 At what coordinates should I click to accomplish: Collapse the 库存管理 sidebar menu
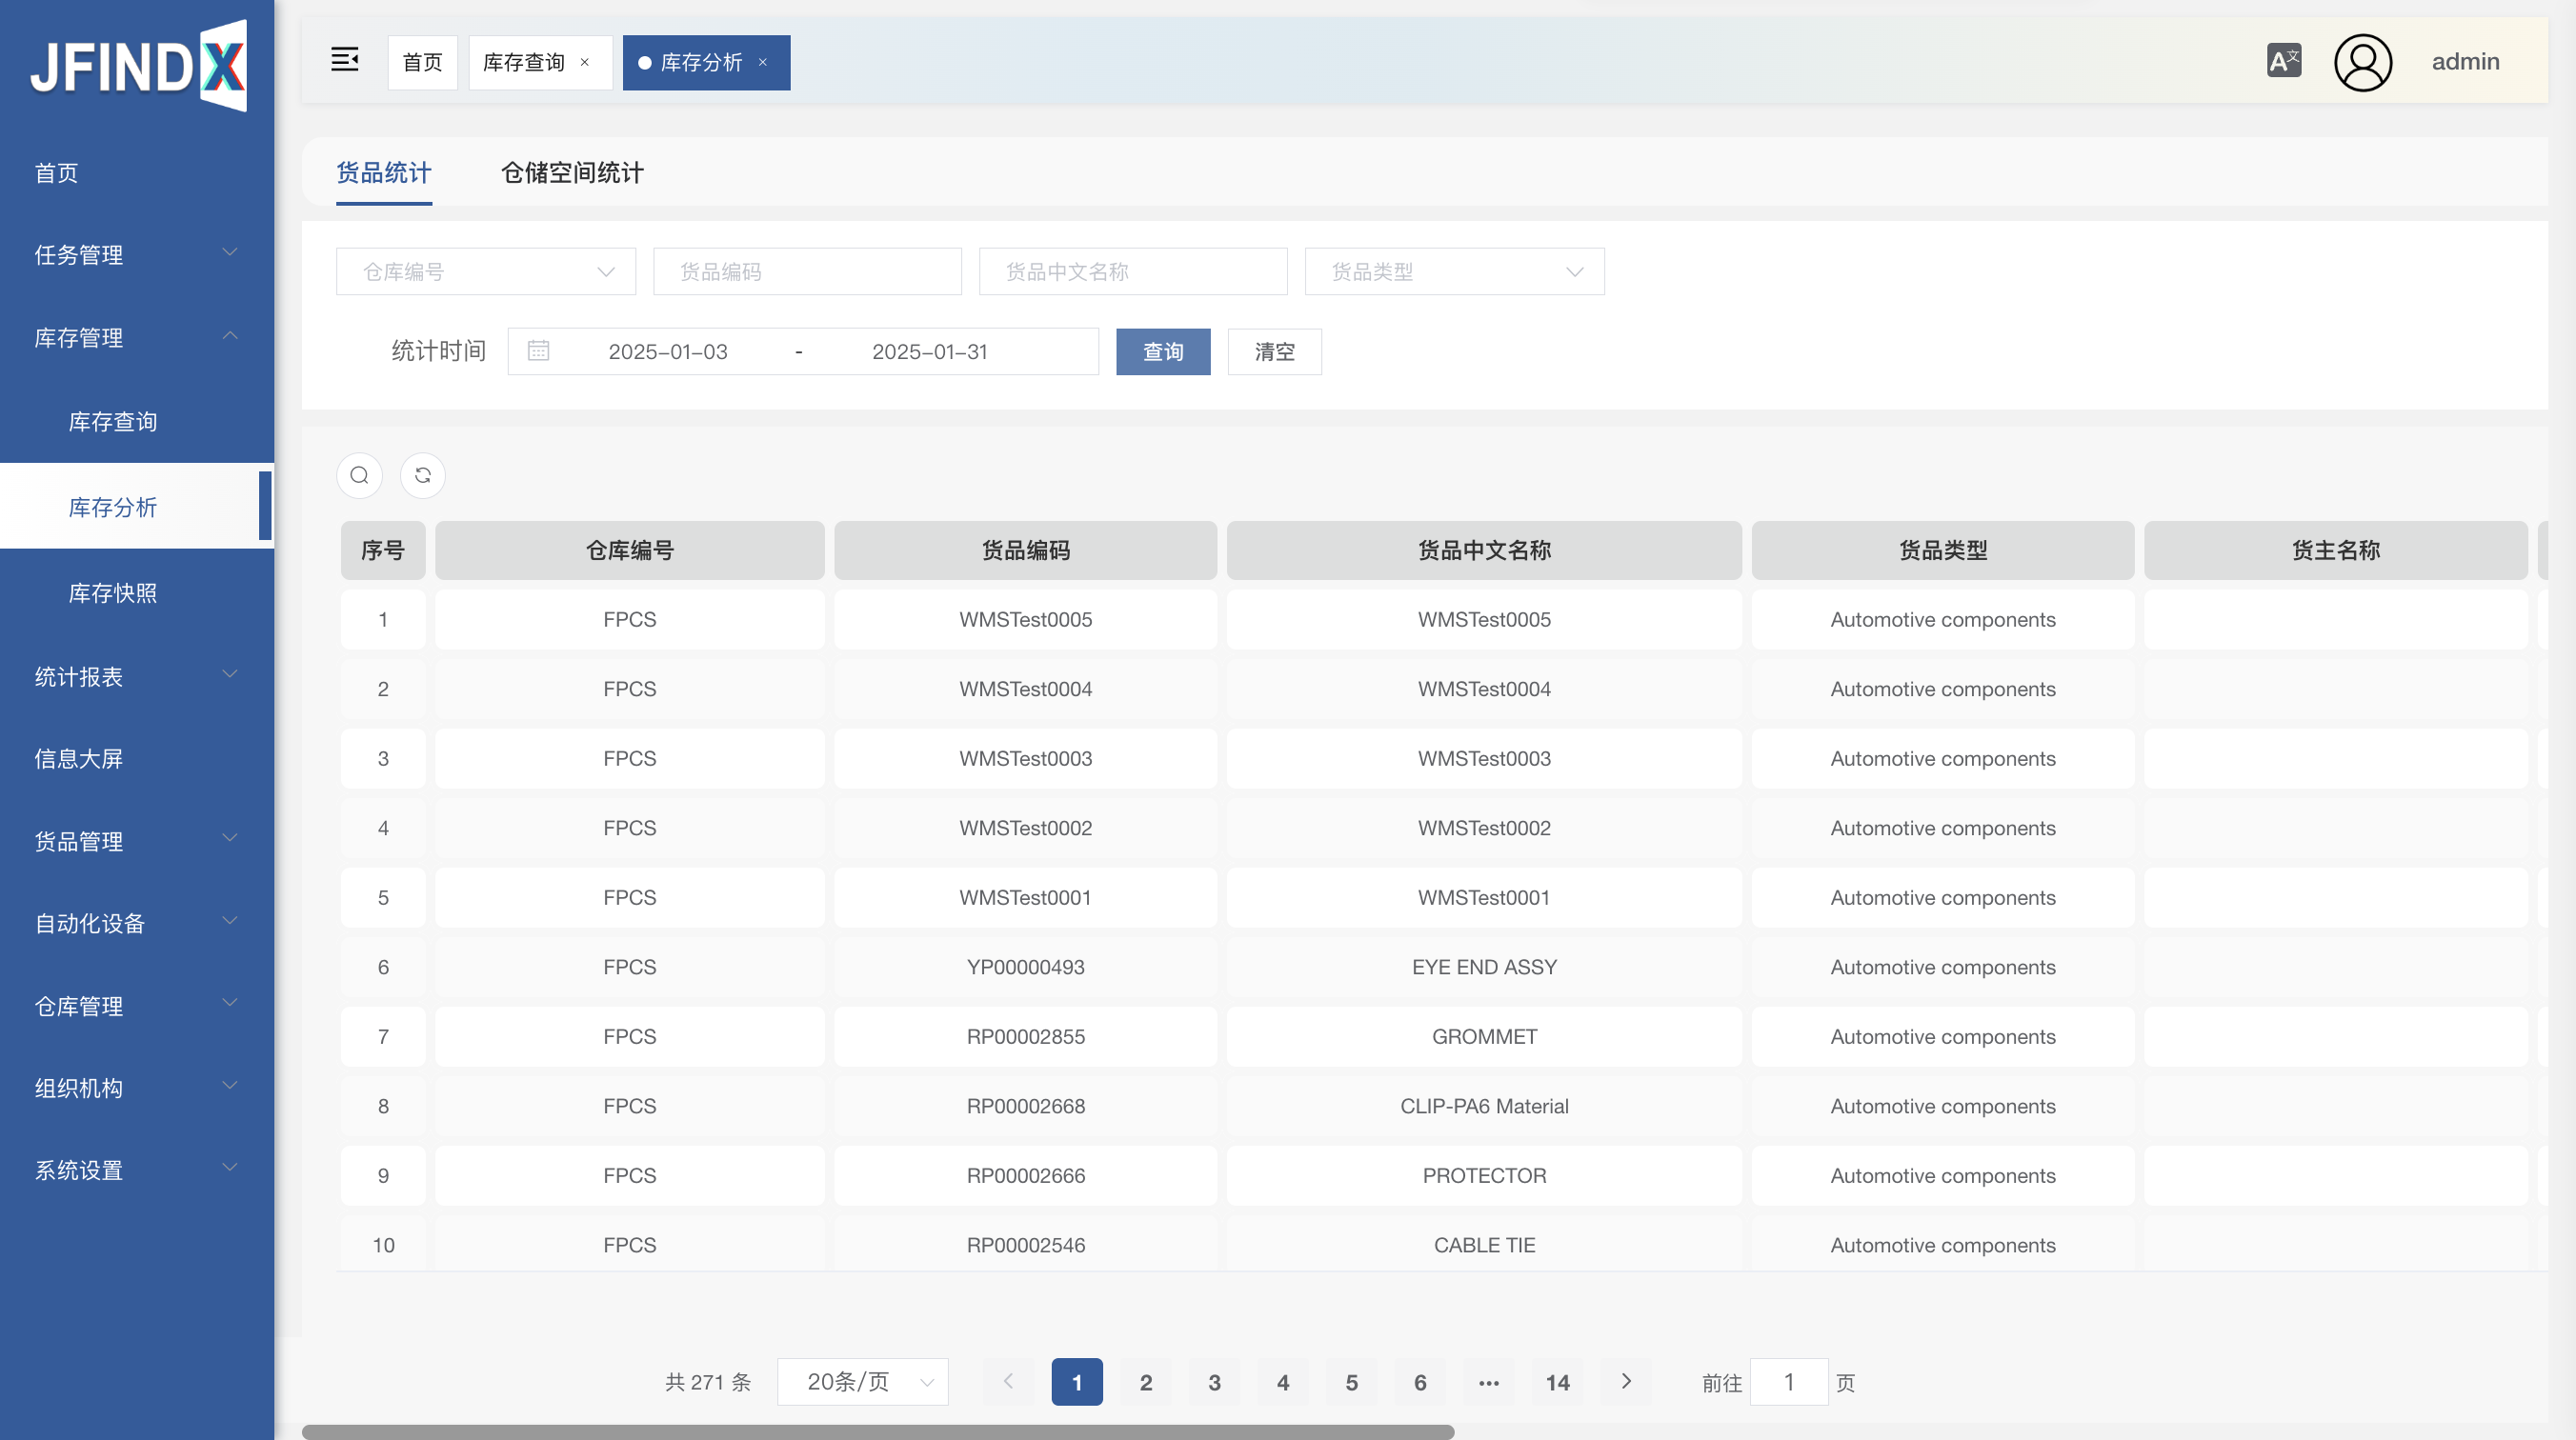pos(136,337)
